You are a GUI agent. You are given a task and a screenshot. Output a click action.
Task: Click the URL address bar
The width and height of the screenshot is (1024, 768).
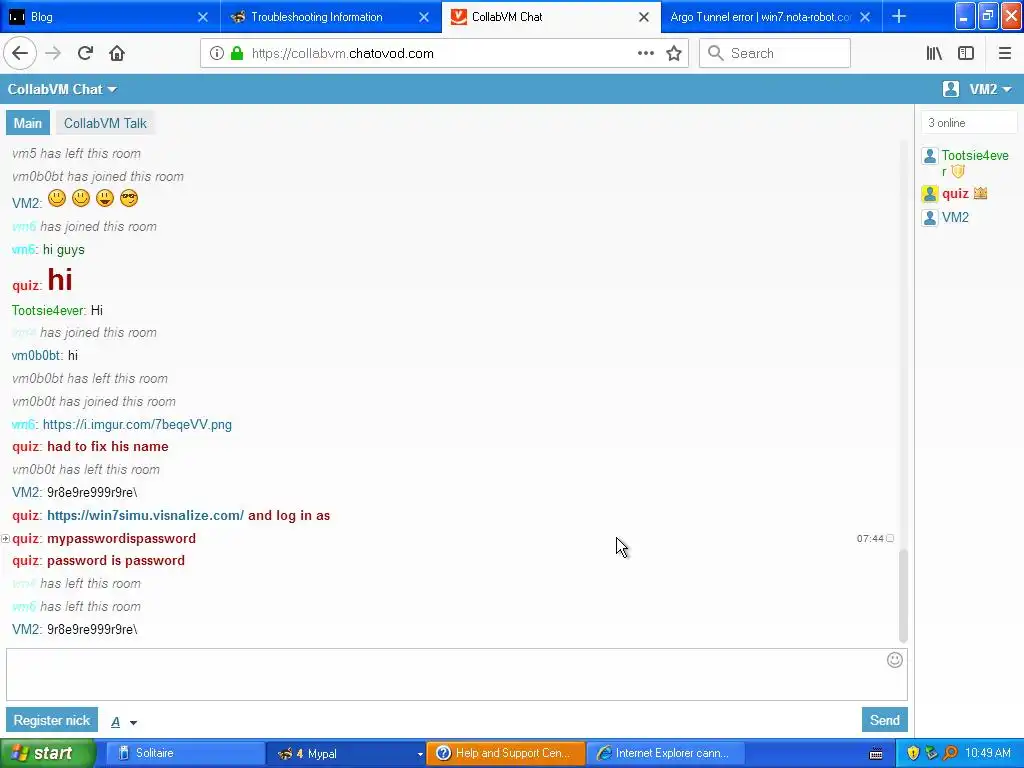(444, 53)
